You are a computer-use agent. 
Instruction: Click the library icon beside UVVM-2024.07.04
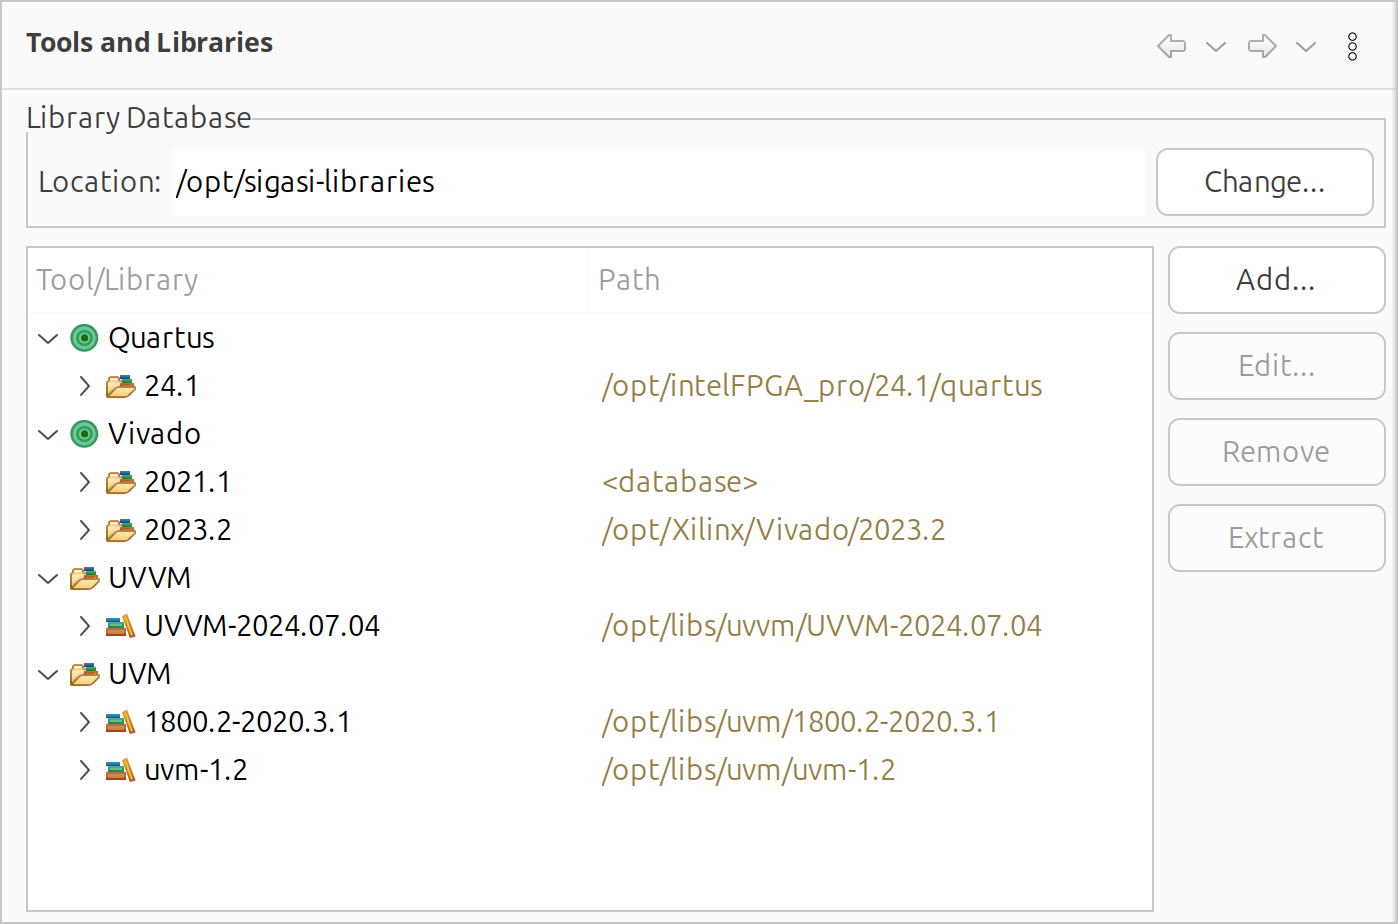coord(121,626)
